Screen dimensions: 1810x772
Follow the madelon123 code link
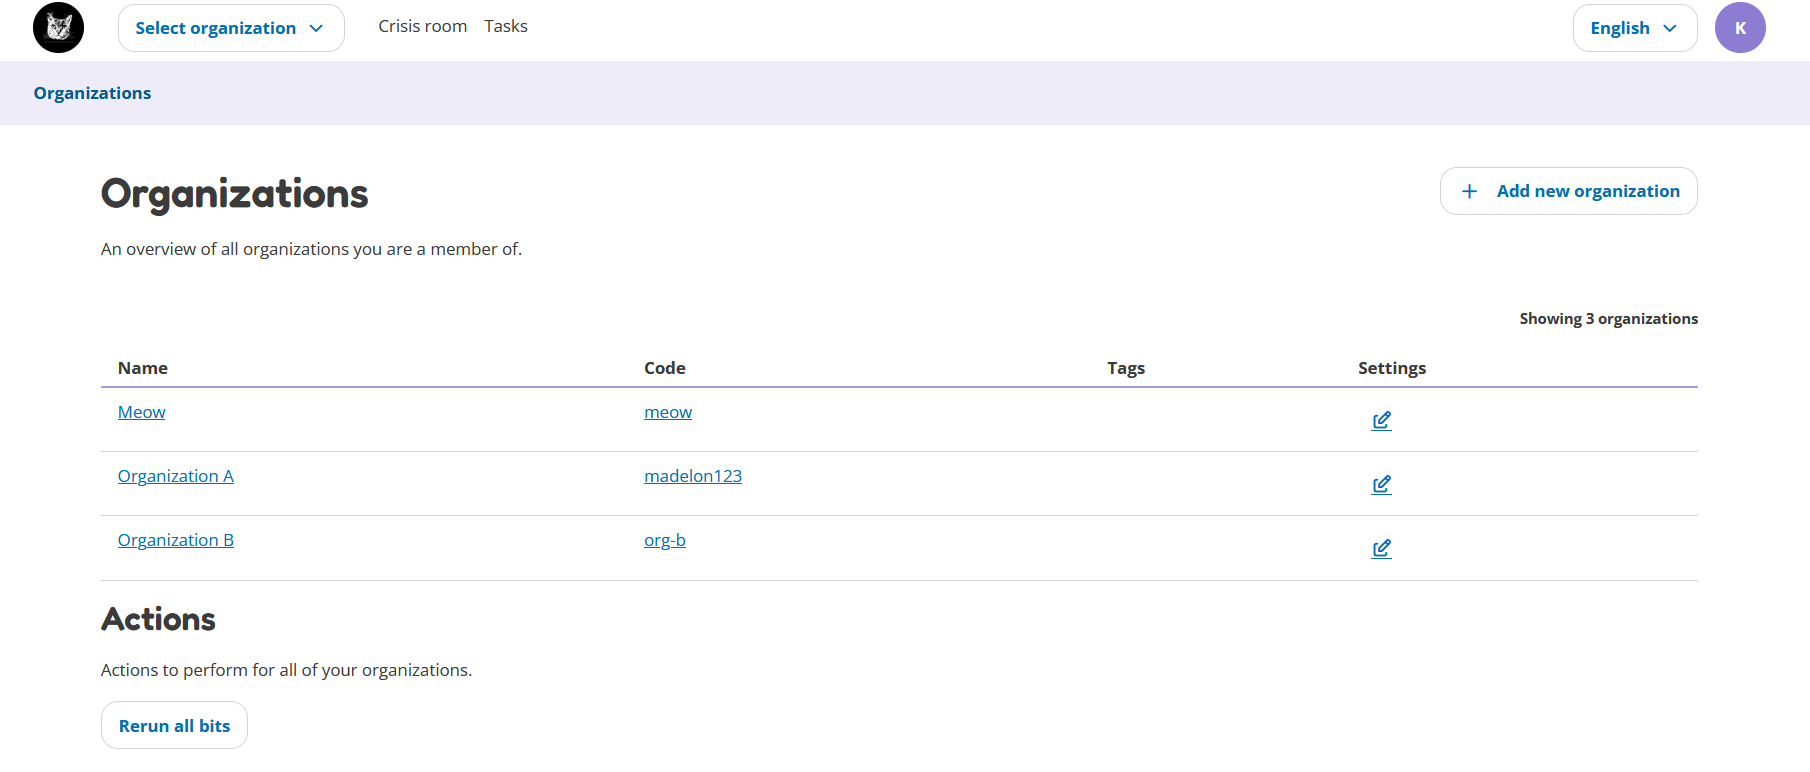[693, 476]
